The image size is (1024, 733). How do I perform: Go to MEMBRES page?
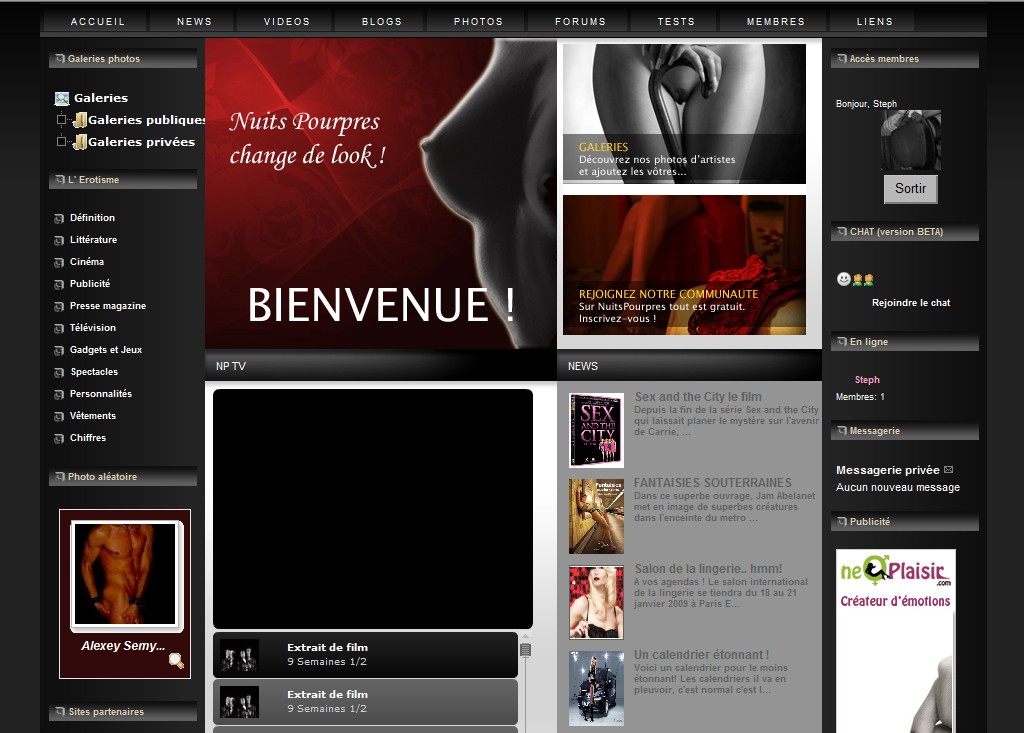(x=776, y=22)
